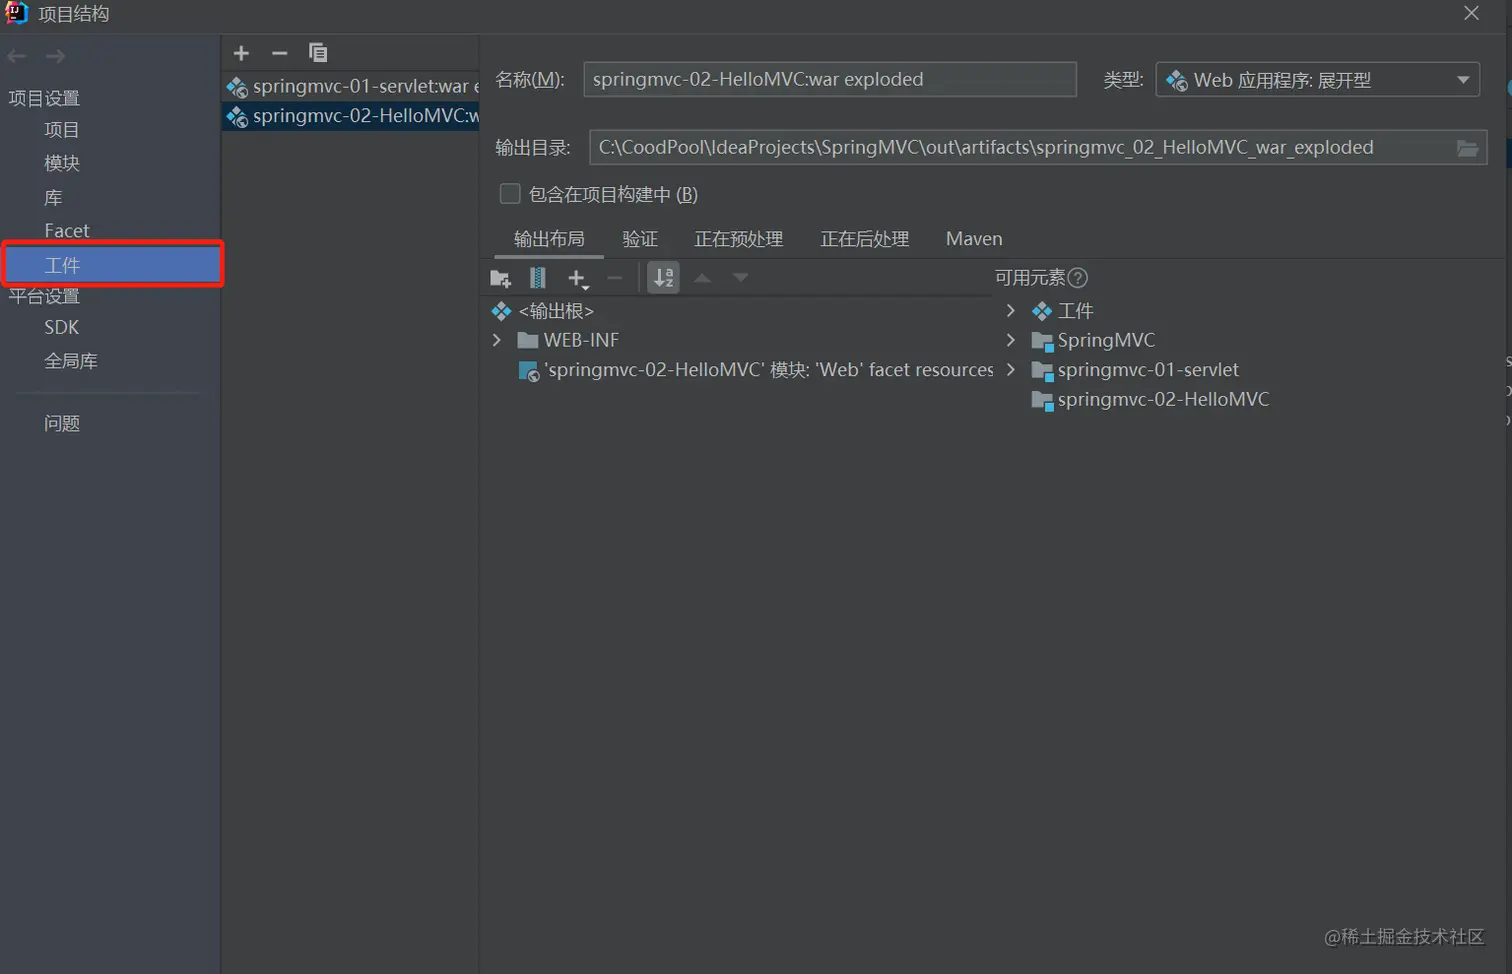Switch to 正在预处理 tab
The image size is (1512, 974).
(x=739, y=239)
